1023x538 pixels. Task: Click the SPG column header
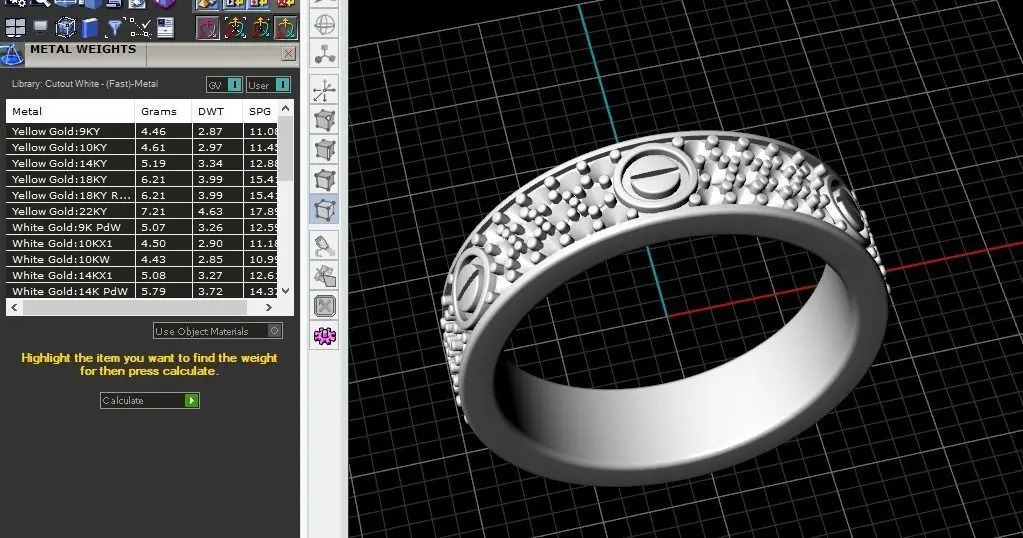pos(260,112)
